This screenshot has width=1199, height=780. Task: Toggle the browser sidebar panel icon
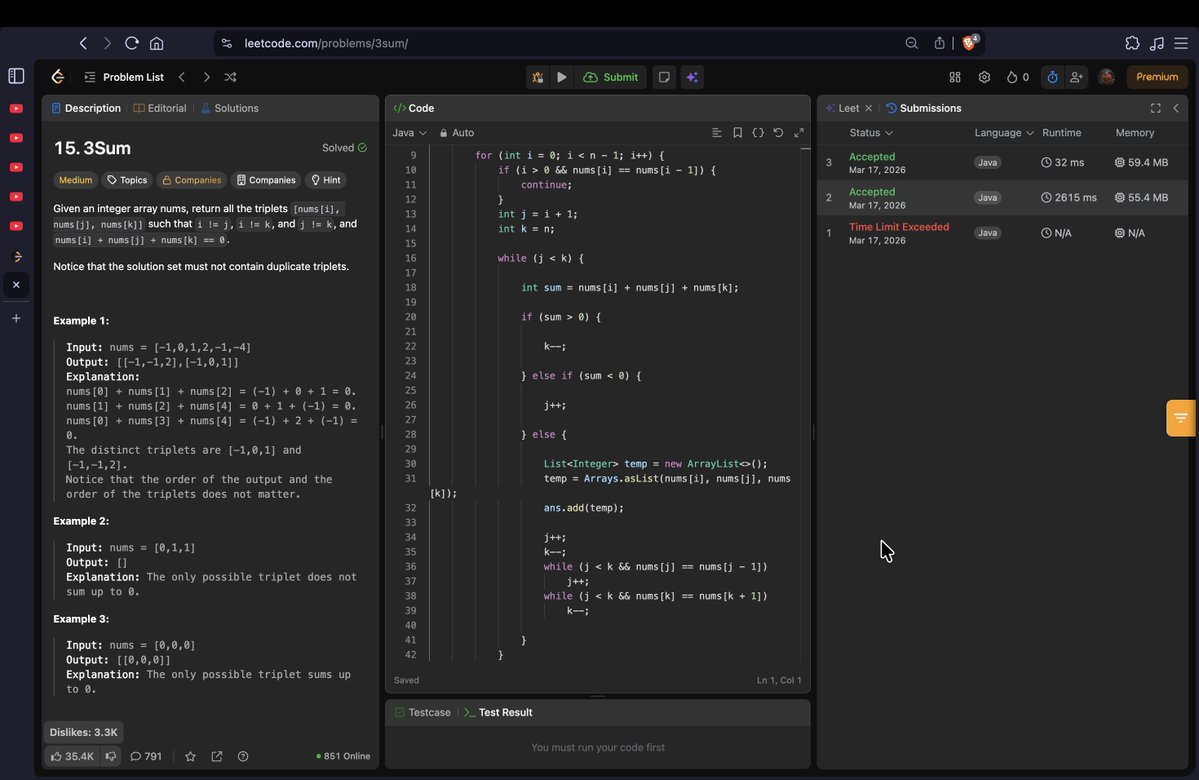tap(16, 76)
